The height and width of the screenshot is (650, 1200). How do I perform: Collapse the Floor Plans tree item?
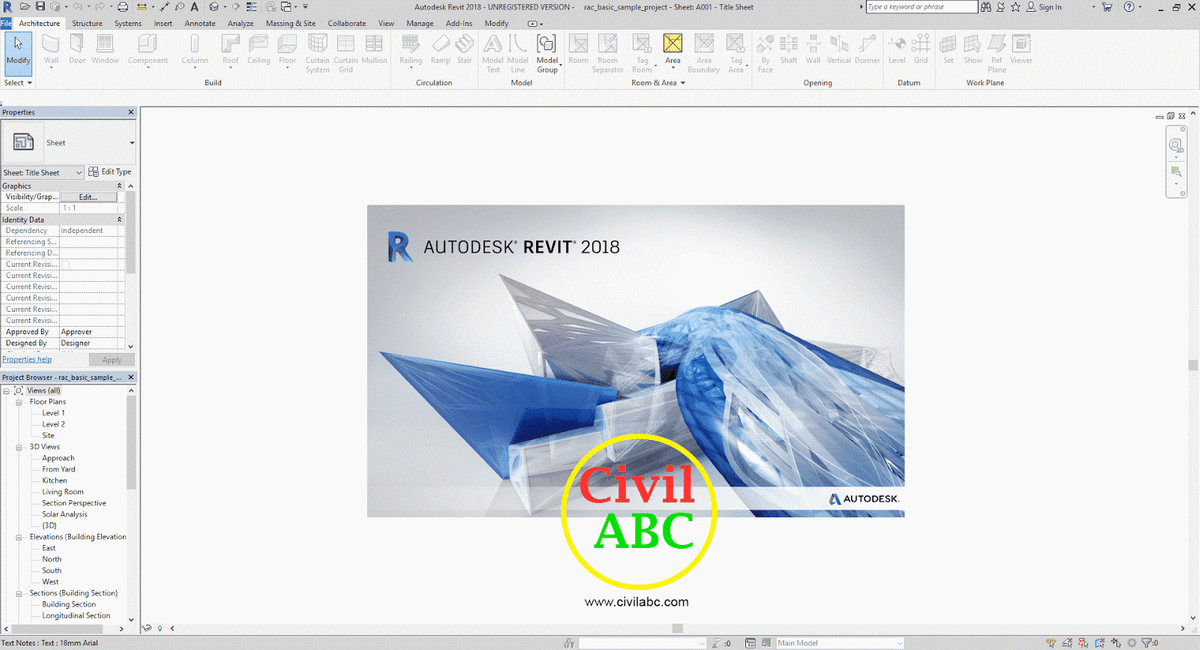(20, 401)
